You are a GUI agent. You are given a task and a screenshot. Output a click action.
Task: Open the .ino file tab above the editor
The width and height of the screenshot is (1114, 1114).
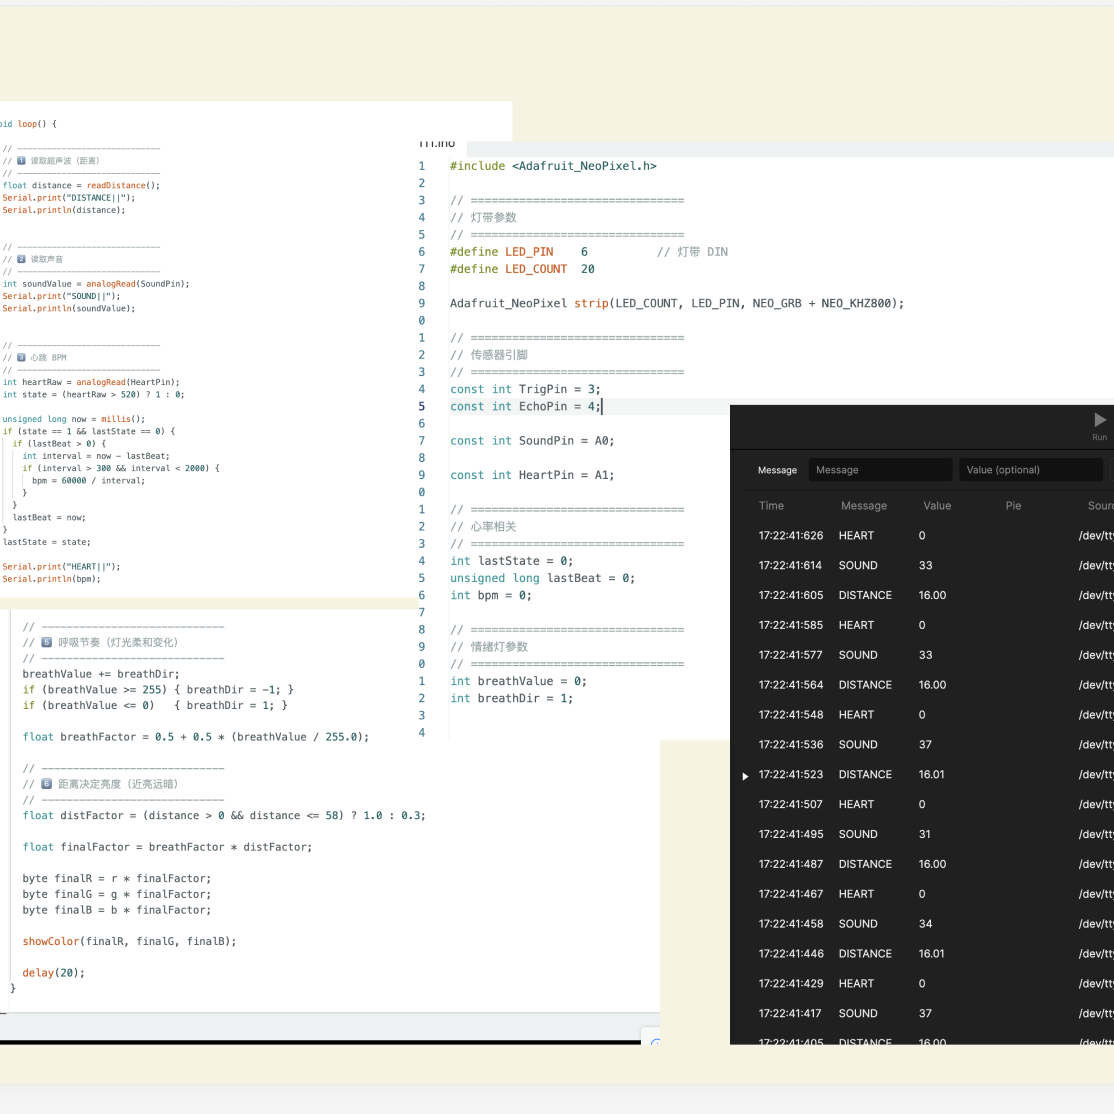437,145
